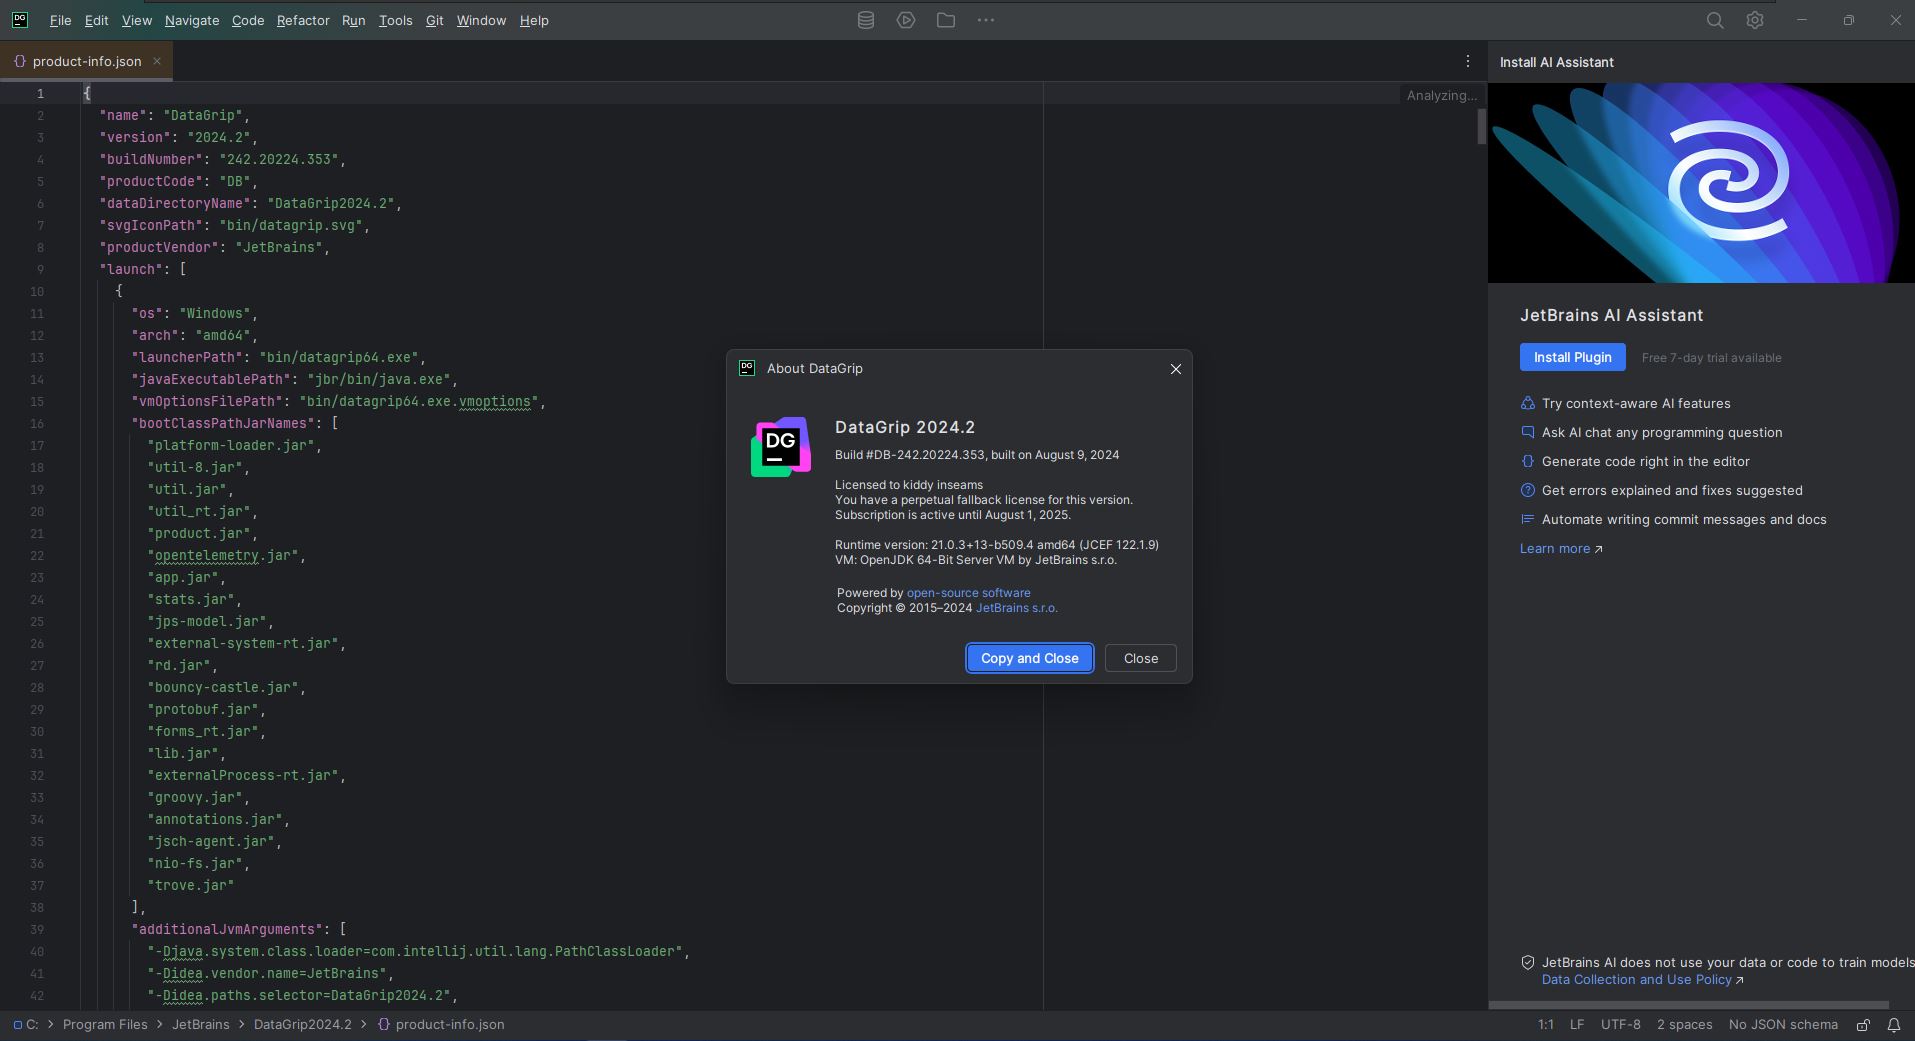Screen dimensions: 1915x1041
Task: Click the Copy and Close button
Action: coord(1029,658)
